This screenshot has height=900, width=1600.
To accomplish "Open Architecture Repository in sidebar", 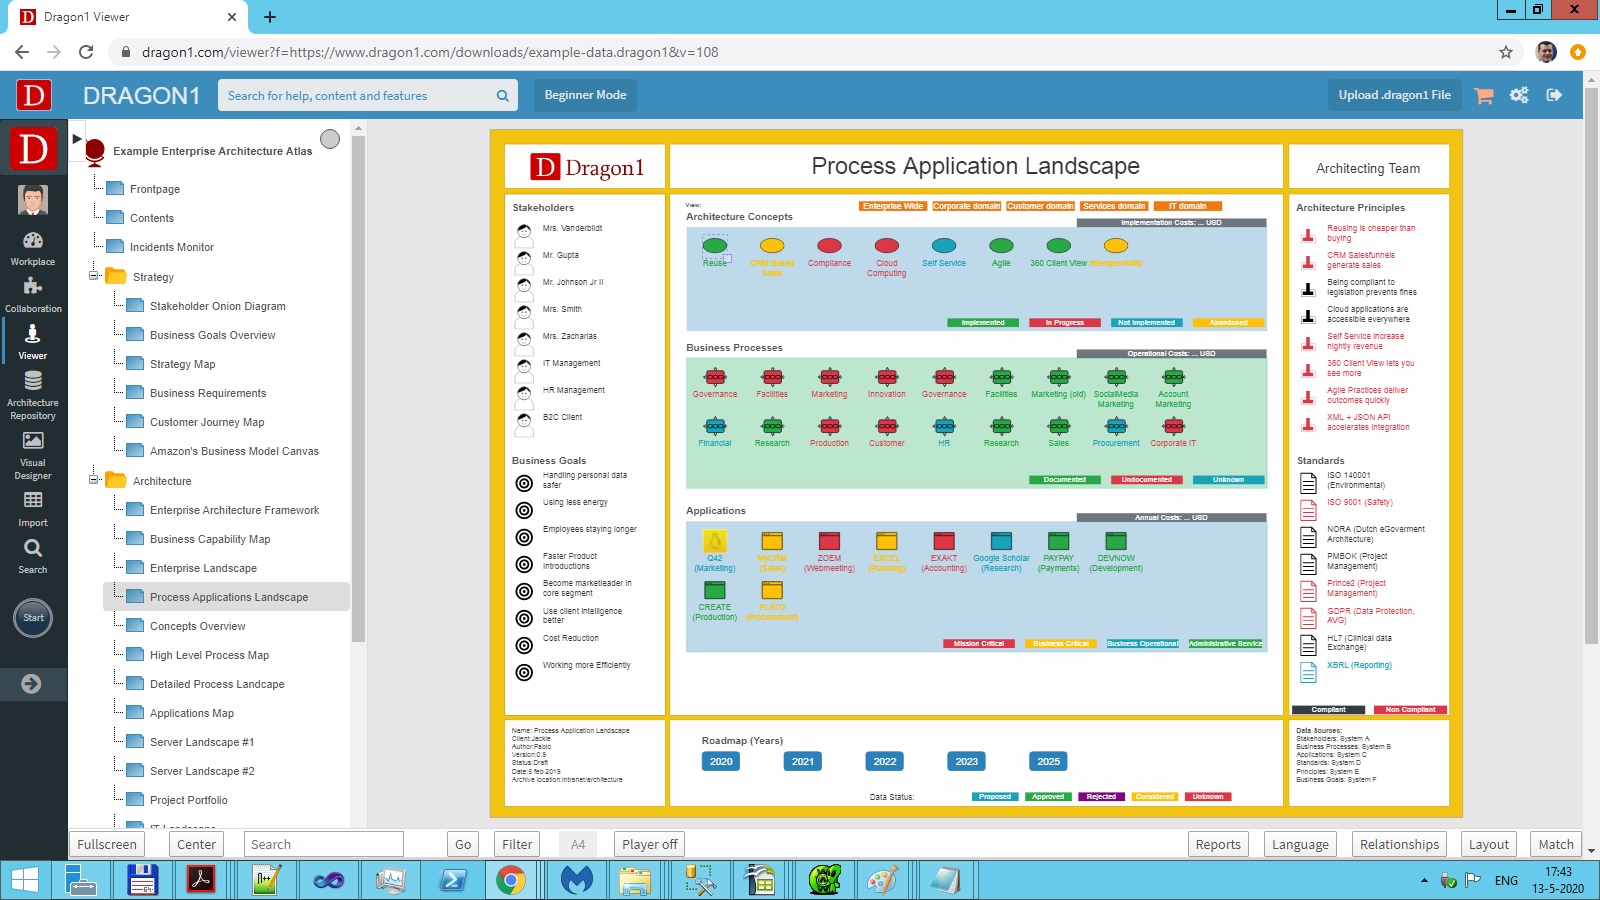I will tap(33, 395).
